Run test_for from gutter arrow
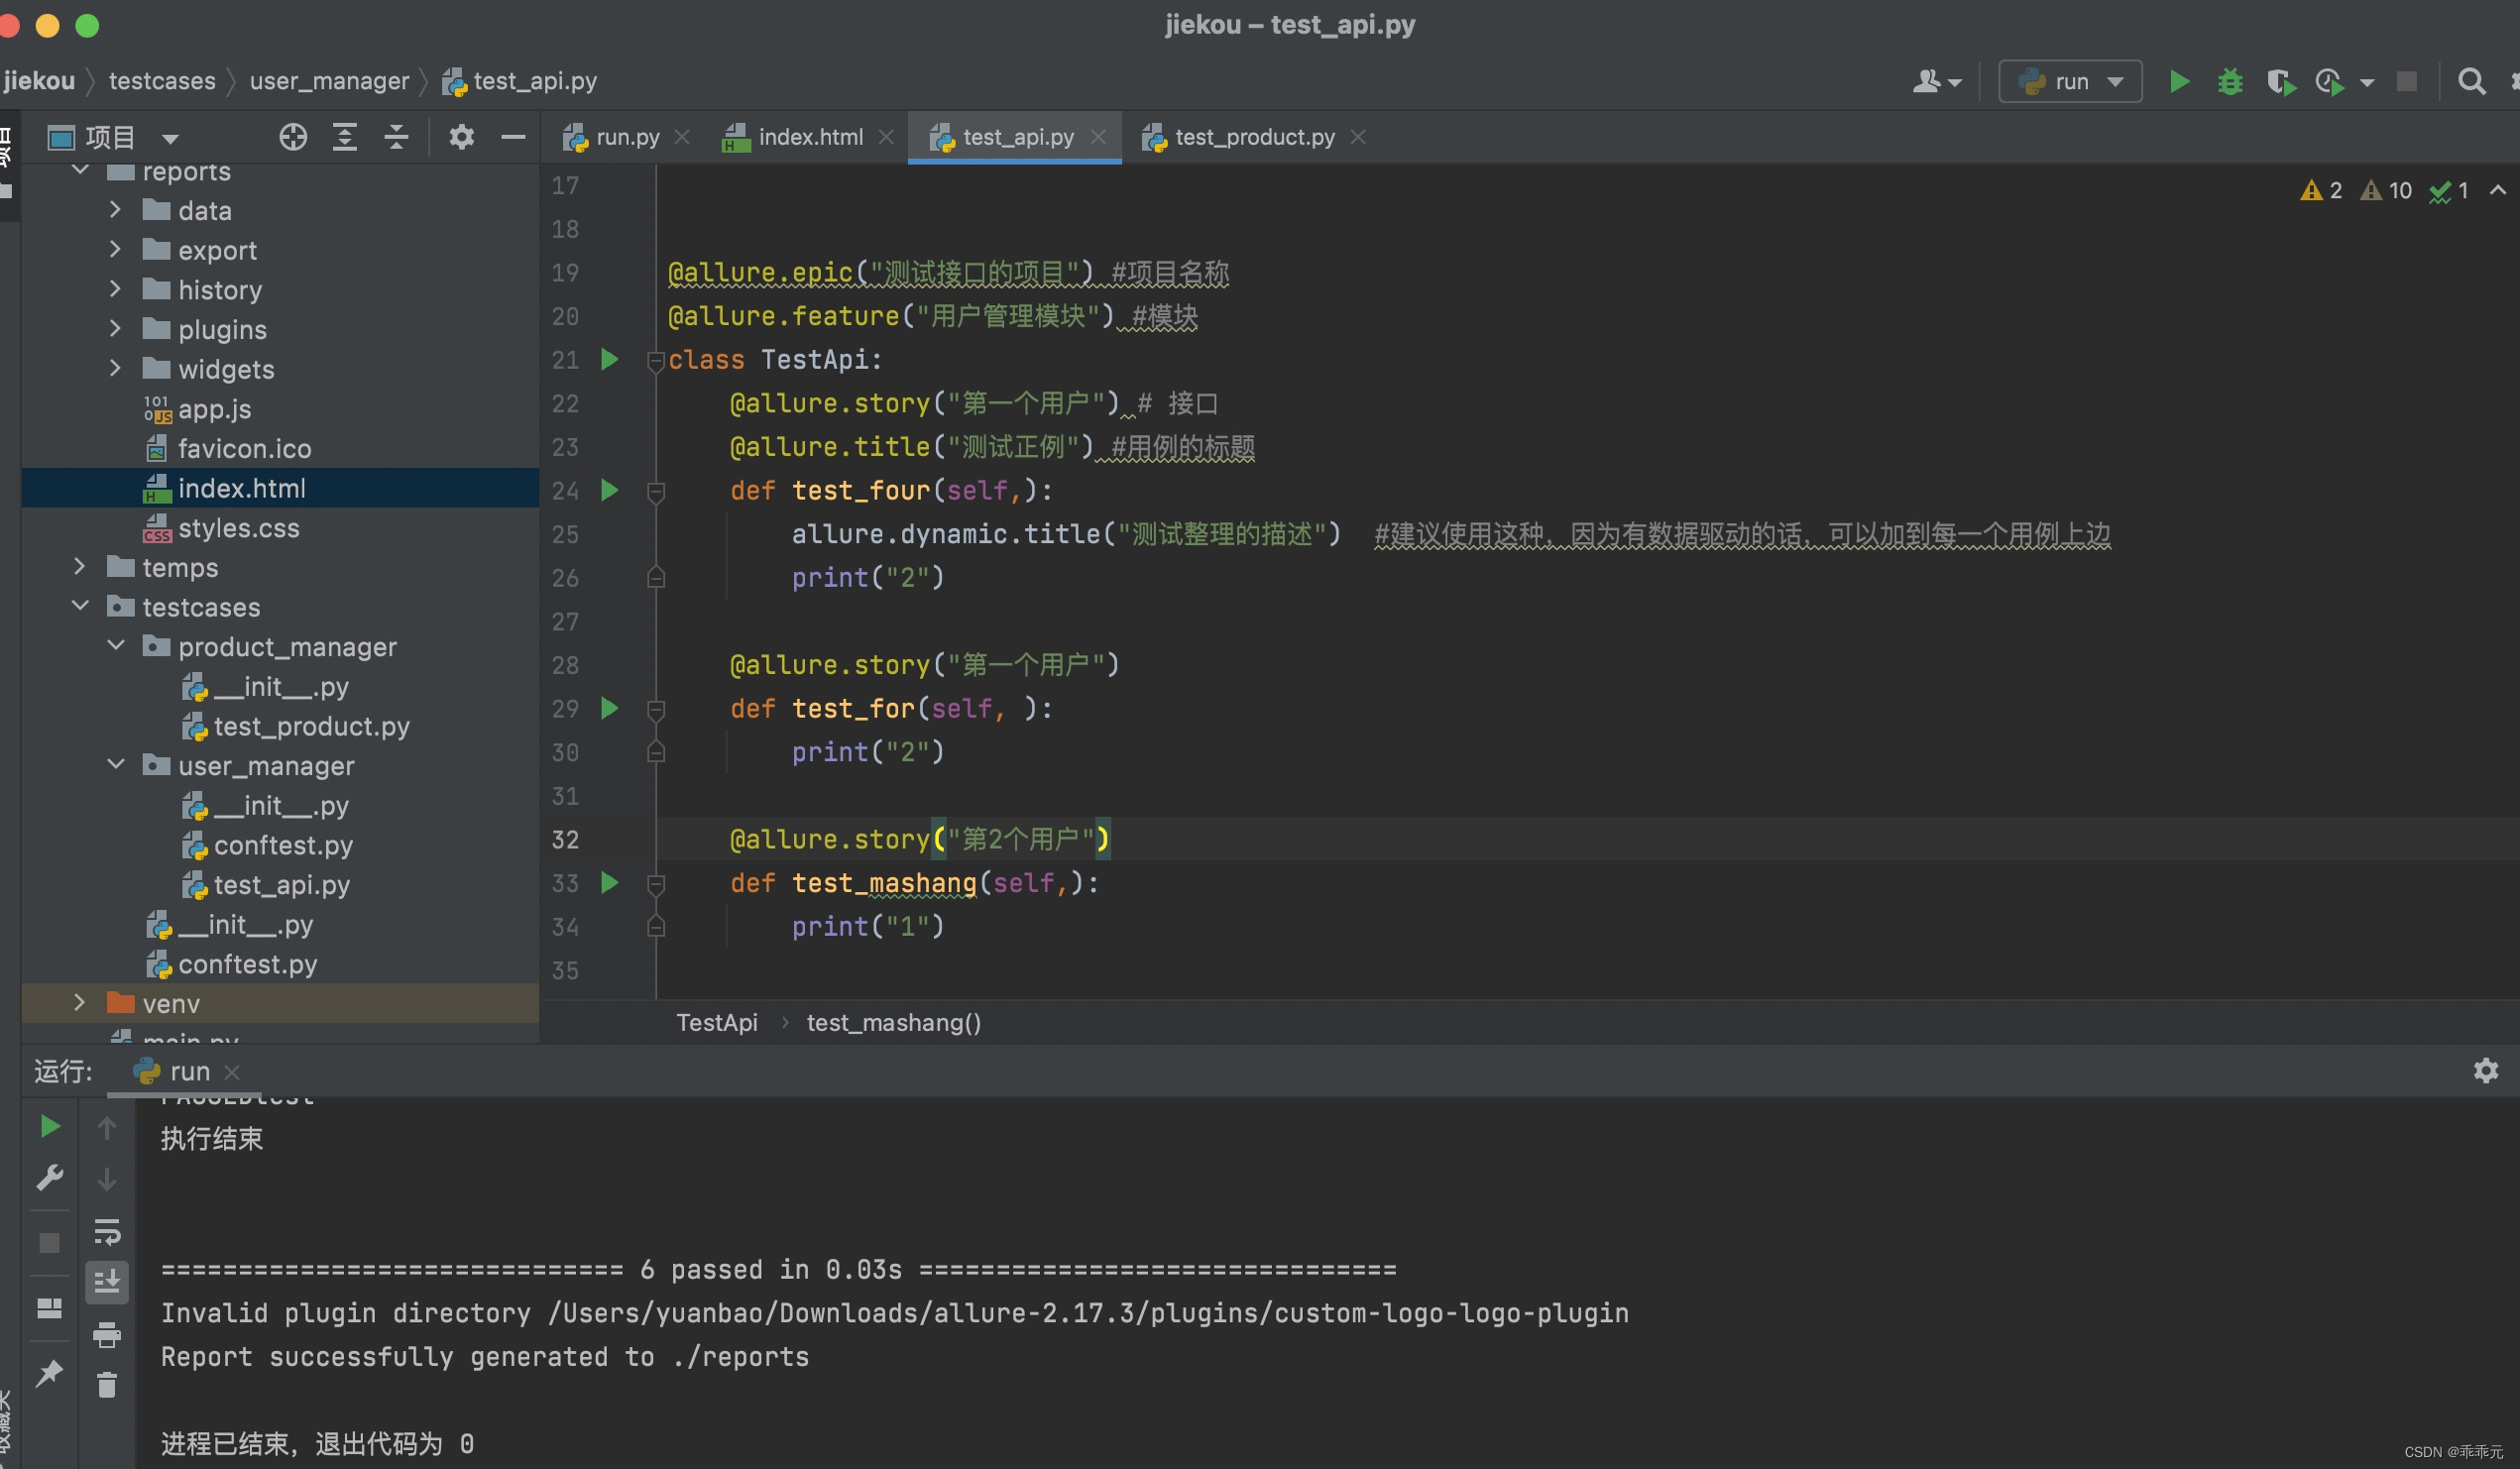This screenshot has height=1469, width=2520. [609, 708]
